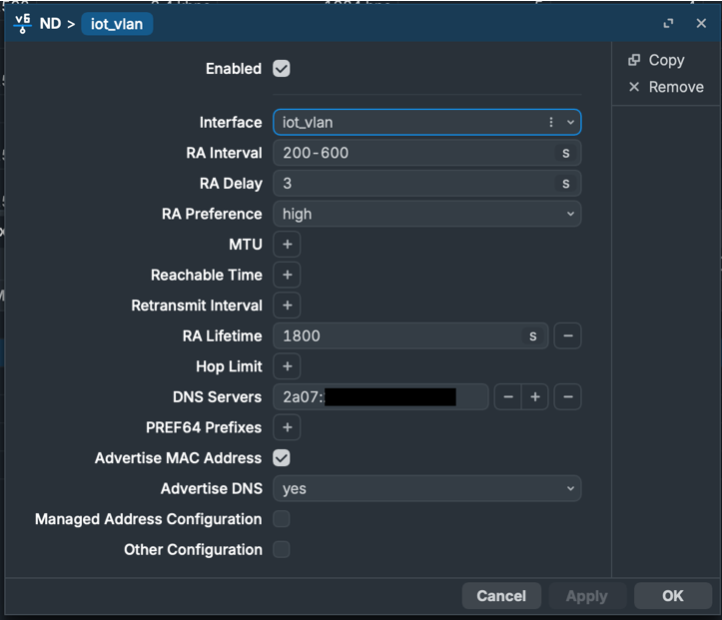Viewport: 722px width, 620px height.
Task: Click the ND breadcrumb link
Action: click(50, 23)
